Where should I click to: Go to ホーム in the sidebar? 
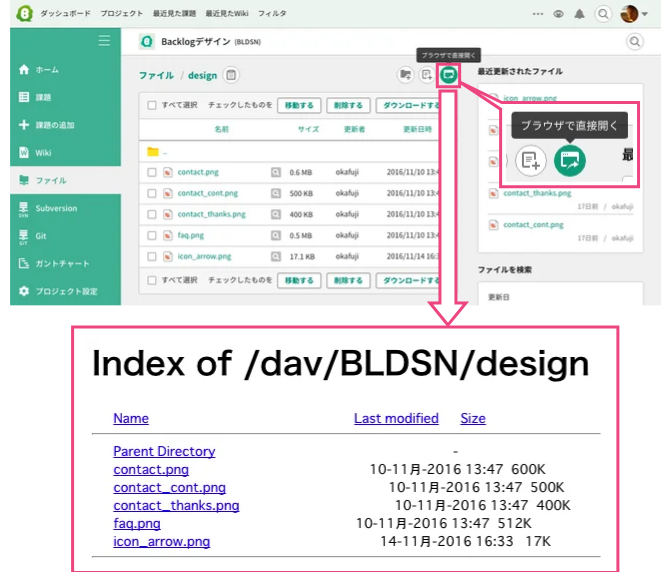click(x=65, y=70)
